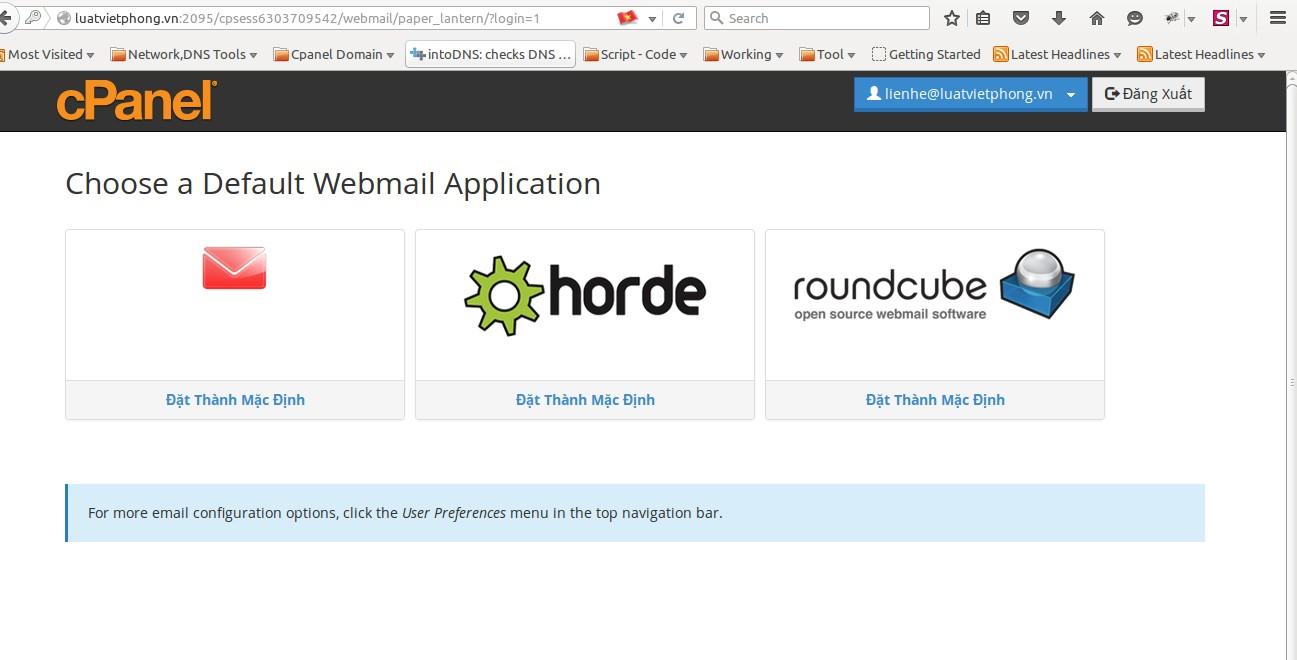Click the User Preferences text in info box
This screenshot has width=1297, height=660.
(x=454, y=513)
